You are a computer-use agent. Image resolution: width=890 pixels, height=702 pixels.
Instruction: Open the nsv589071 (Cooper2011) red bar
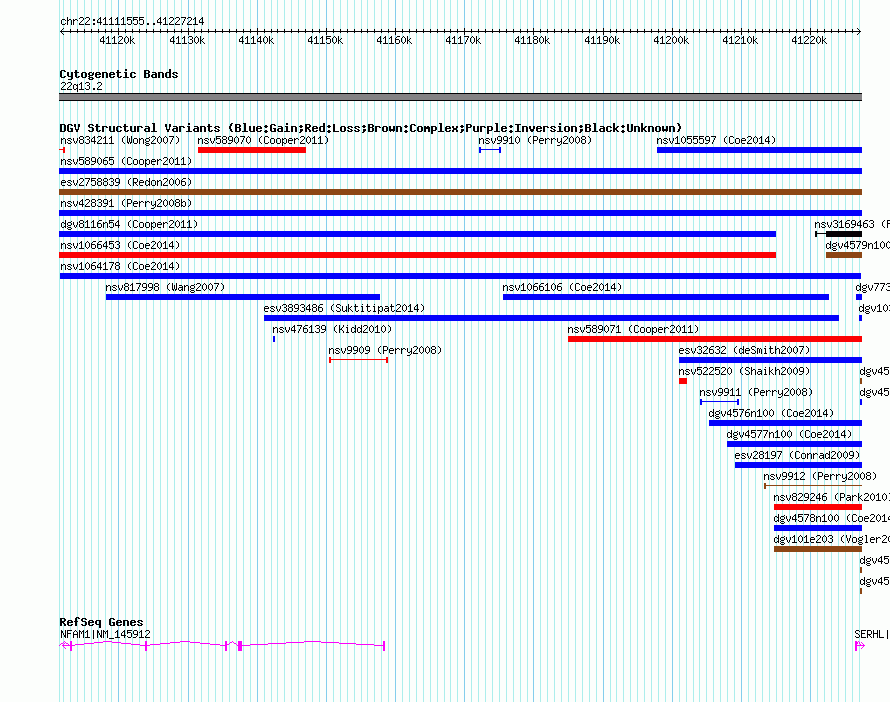715,339
